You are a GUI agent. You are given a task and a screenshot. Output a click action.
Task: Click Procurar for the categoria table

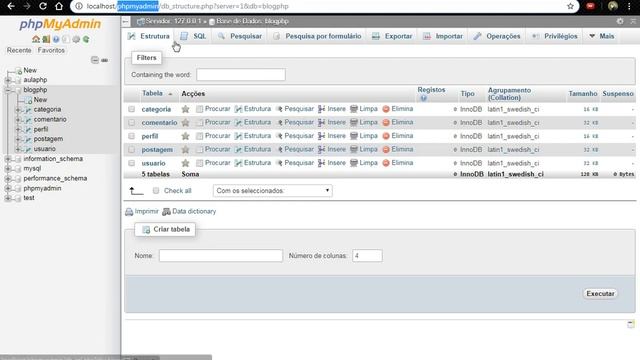[213, 109]
